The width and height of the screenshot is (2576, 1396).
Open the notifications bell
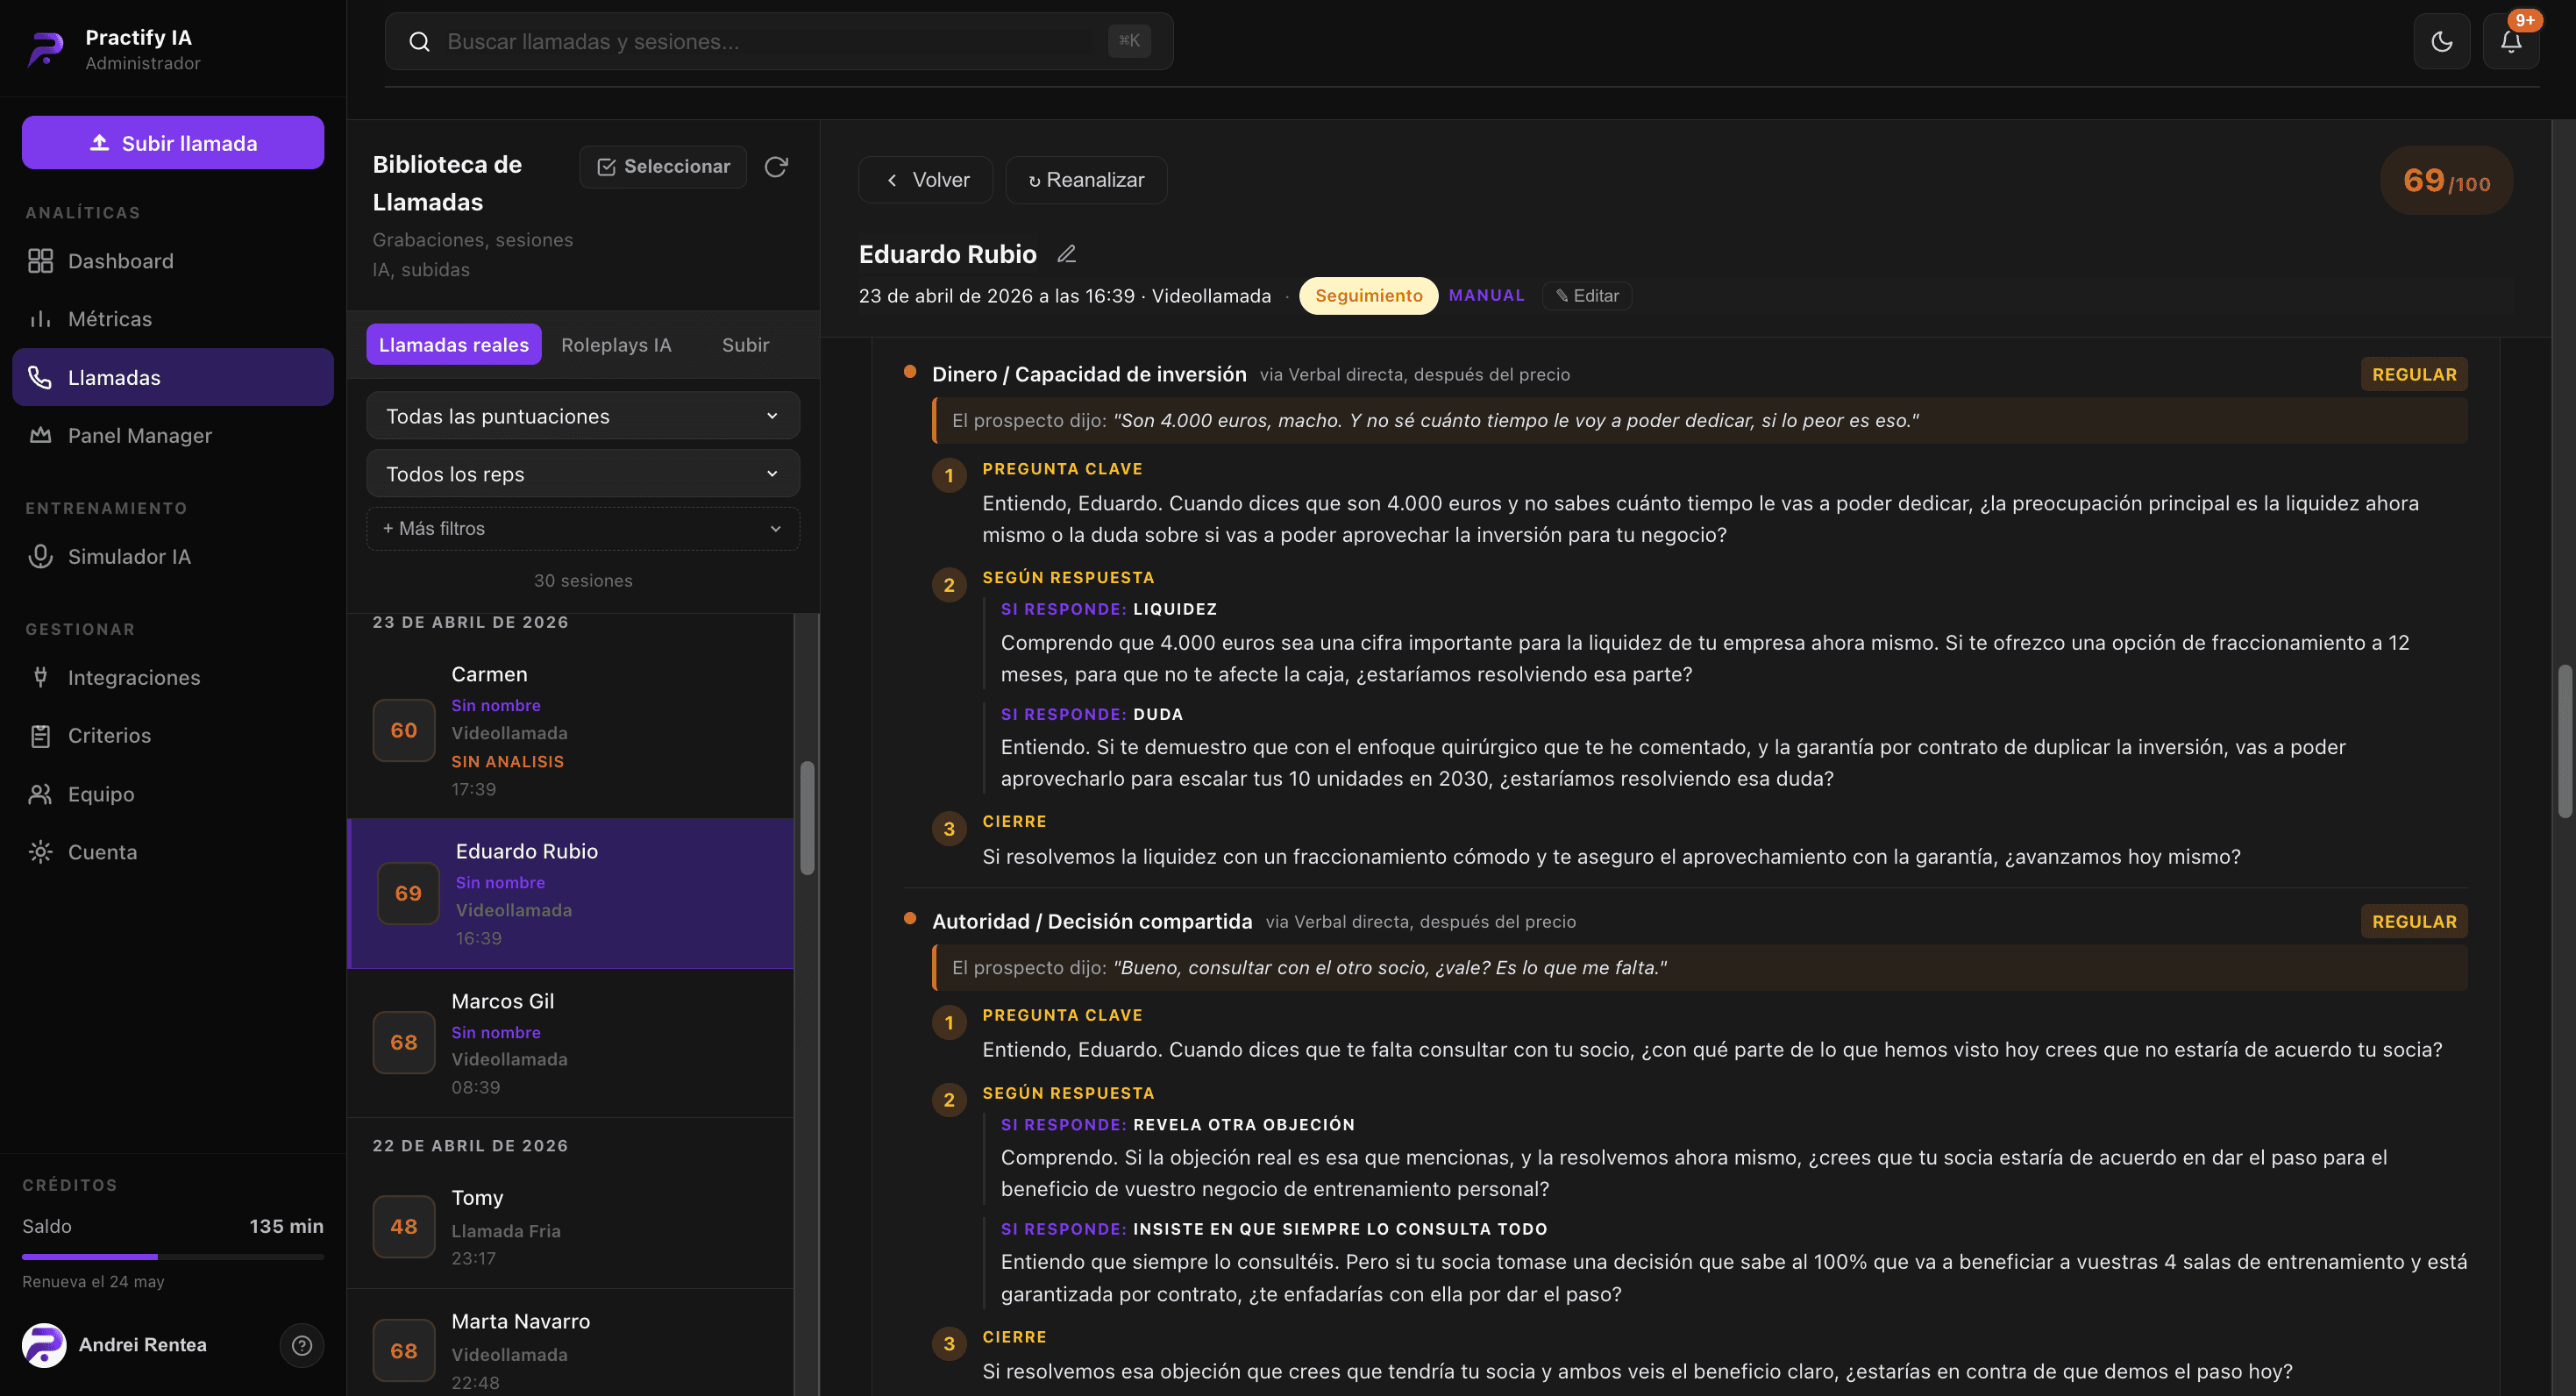[2511, 41]
